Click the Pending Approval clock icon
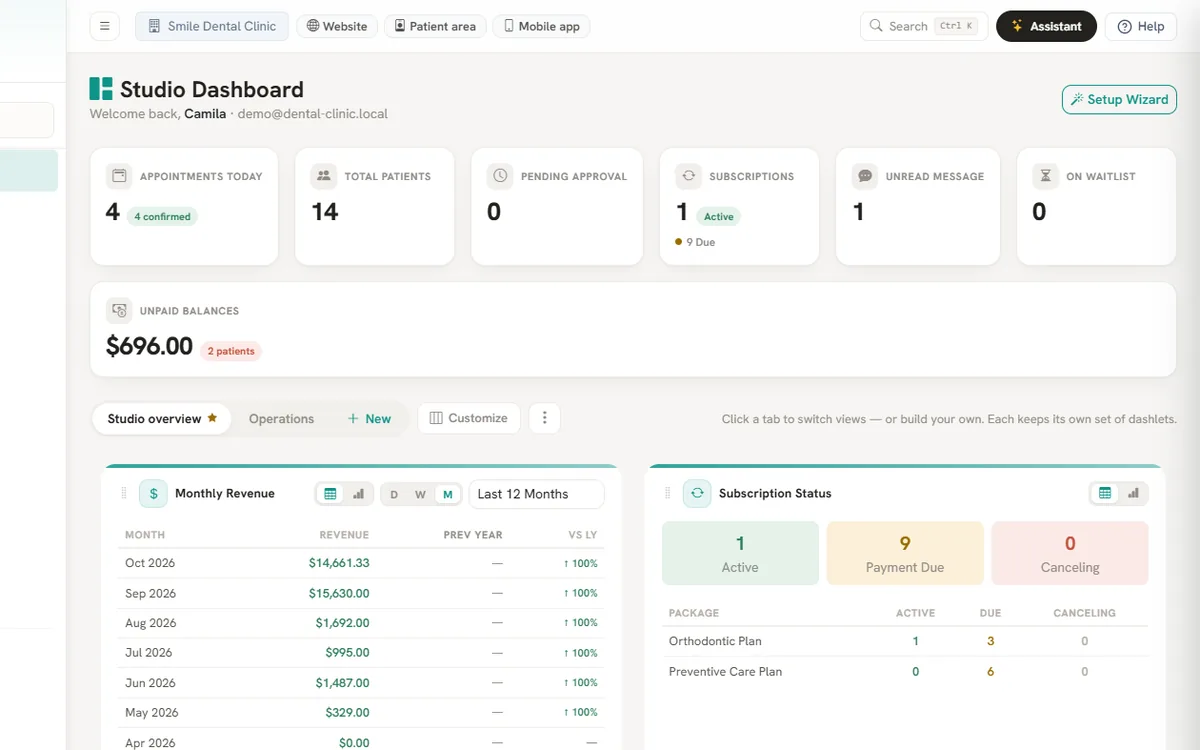 click(500, 176)
